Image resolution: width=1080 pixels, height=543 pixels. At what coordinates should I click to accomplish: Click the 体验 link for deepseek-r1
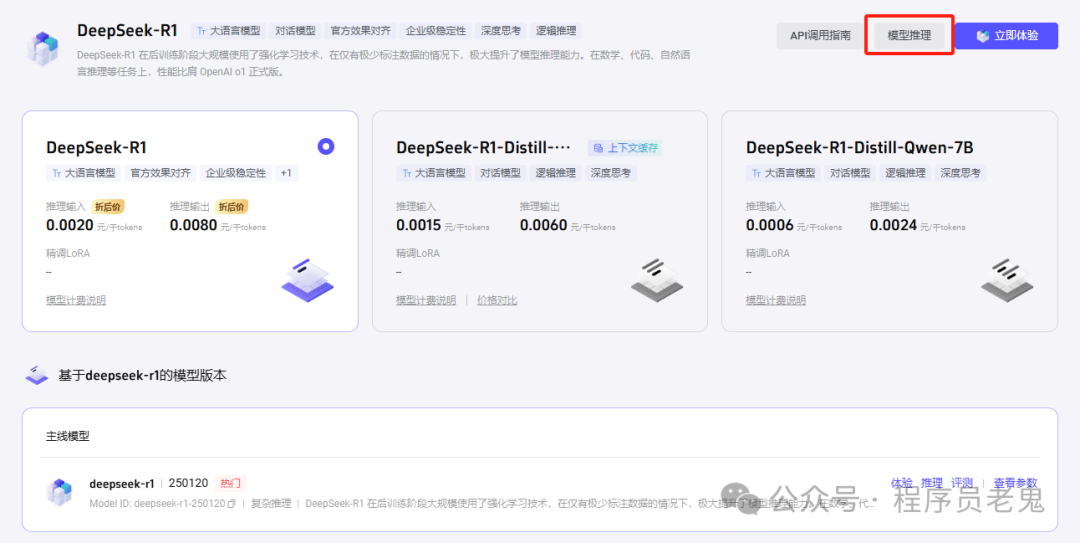(x=902, y=483)
